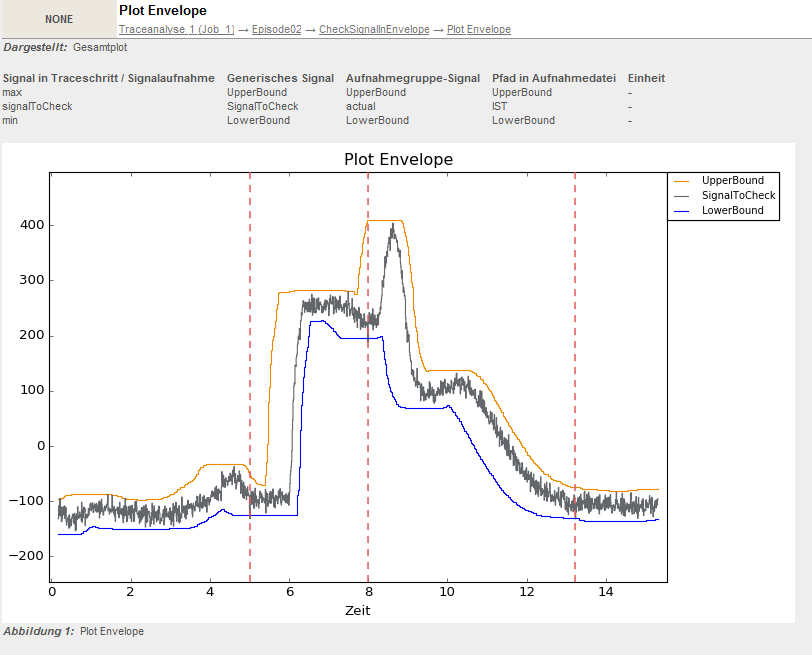Click the 'Einheit' column header

tap(646, 78)
